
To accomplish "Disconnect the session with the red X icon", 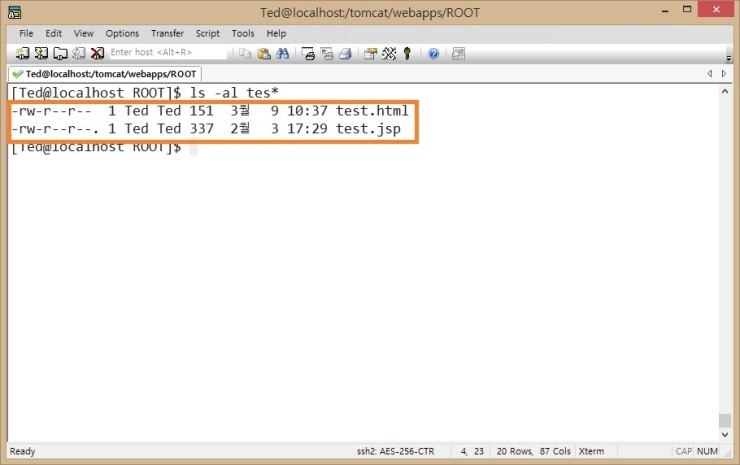I will [x=97, y=53].
